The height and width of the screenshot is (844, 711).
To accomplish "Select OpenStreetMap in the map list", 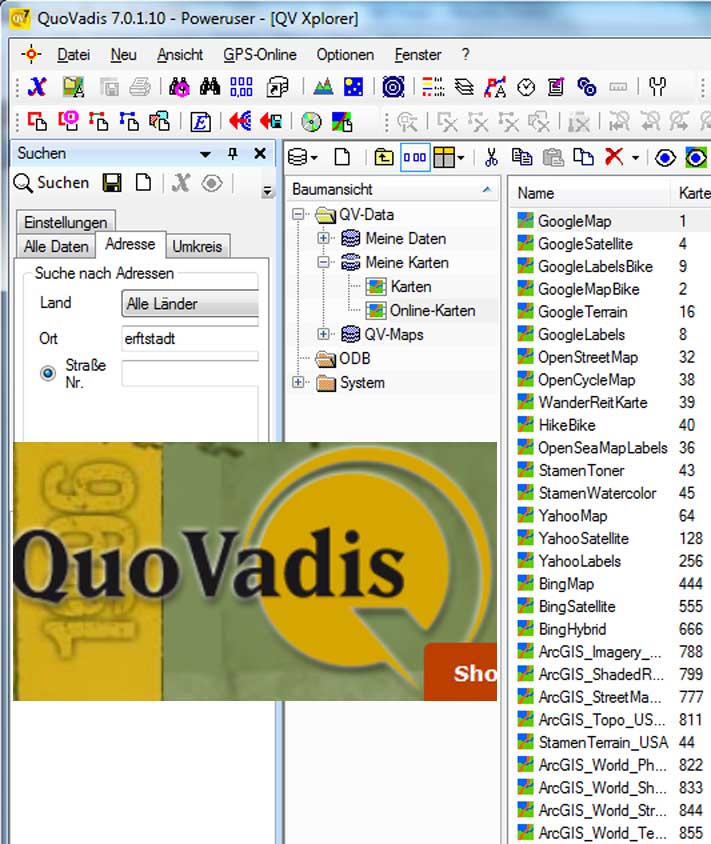I will [586, 357].
